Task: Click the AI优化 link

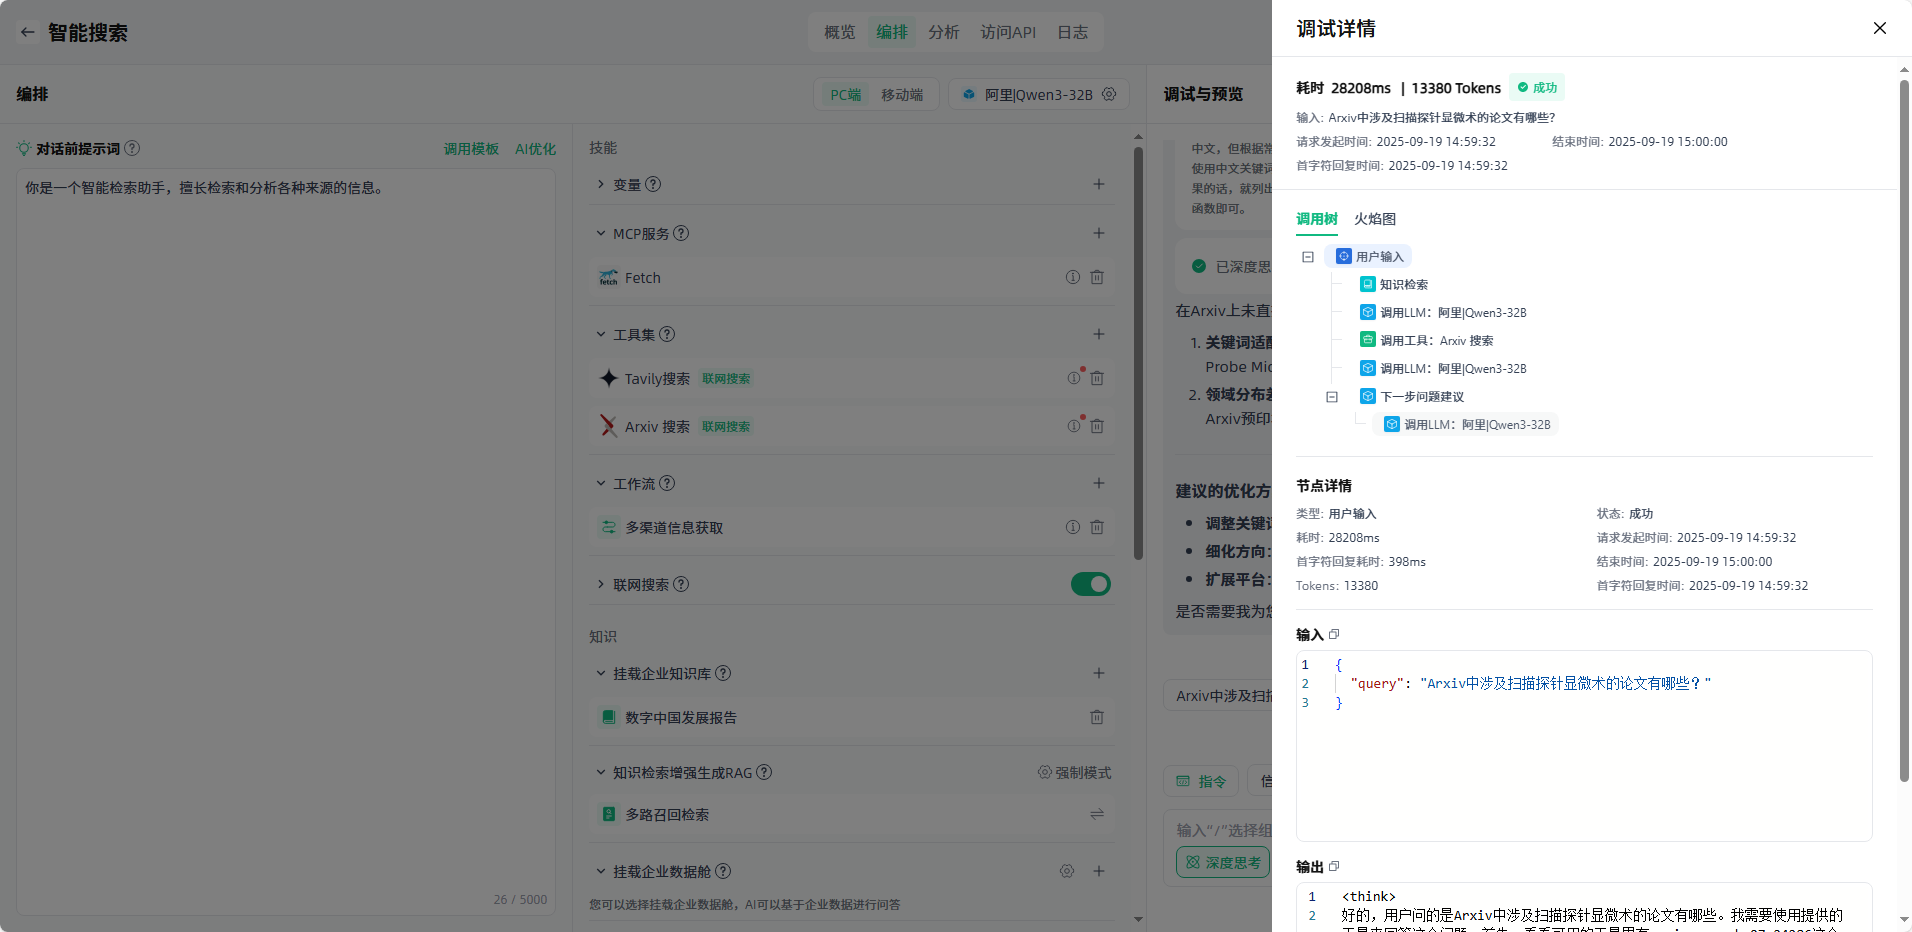Action: (535, 149)
